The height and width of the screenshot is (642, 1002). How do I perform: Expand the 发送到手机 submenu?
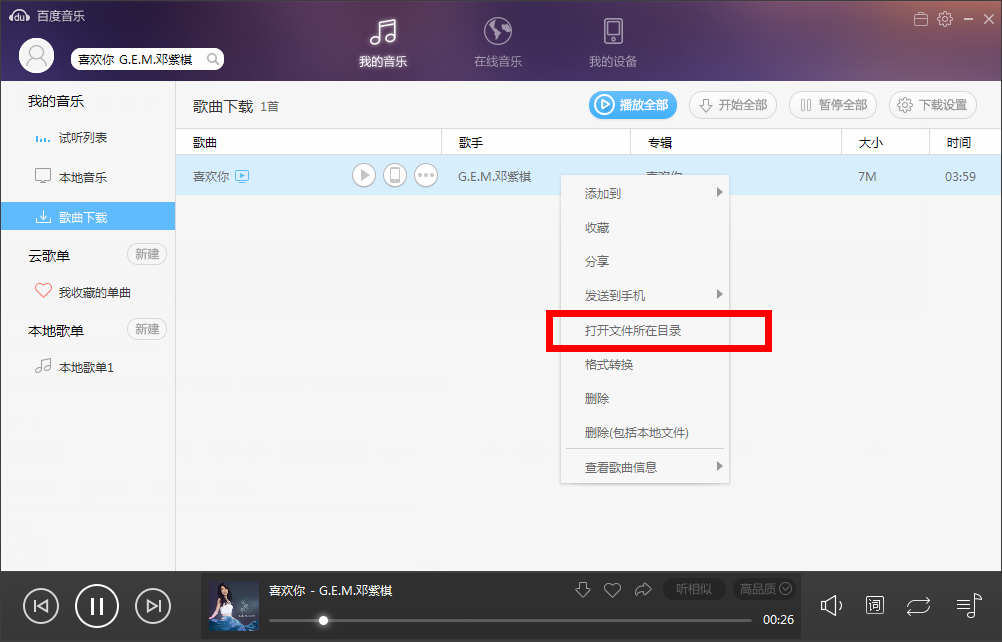(645, 295)
